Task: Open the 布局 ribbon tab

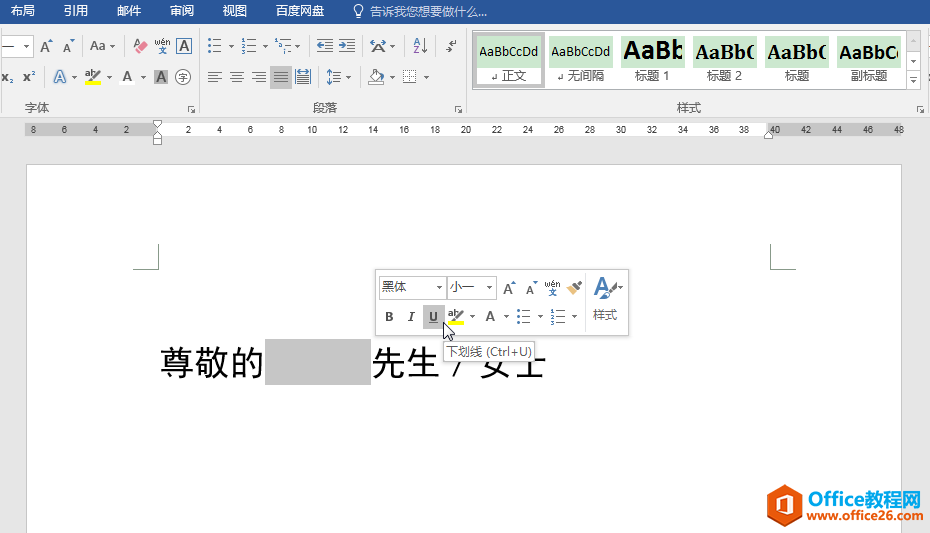Action: (23, 11)
